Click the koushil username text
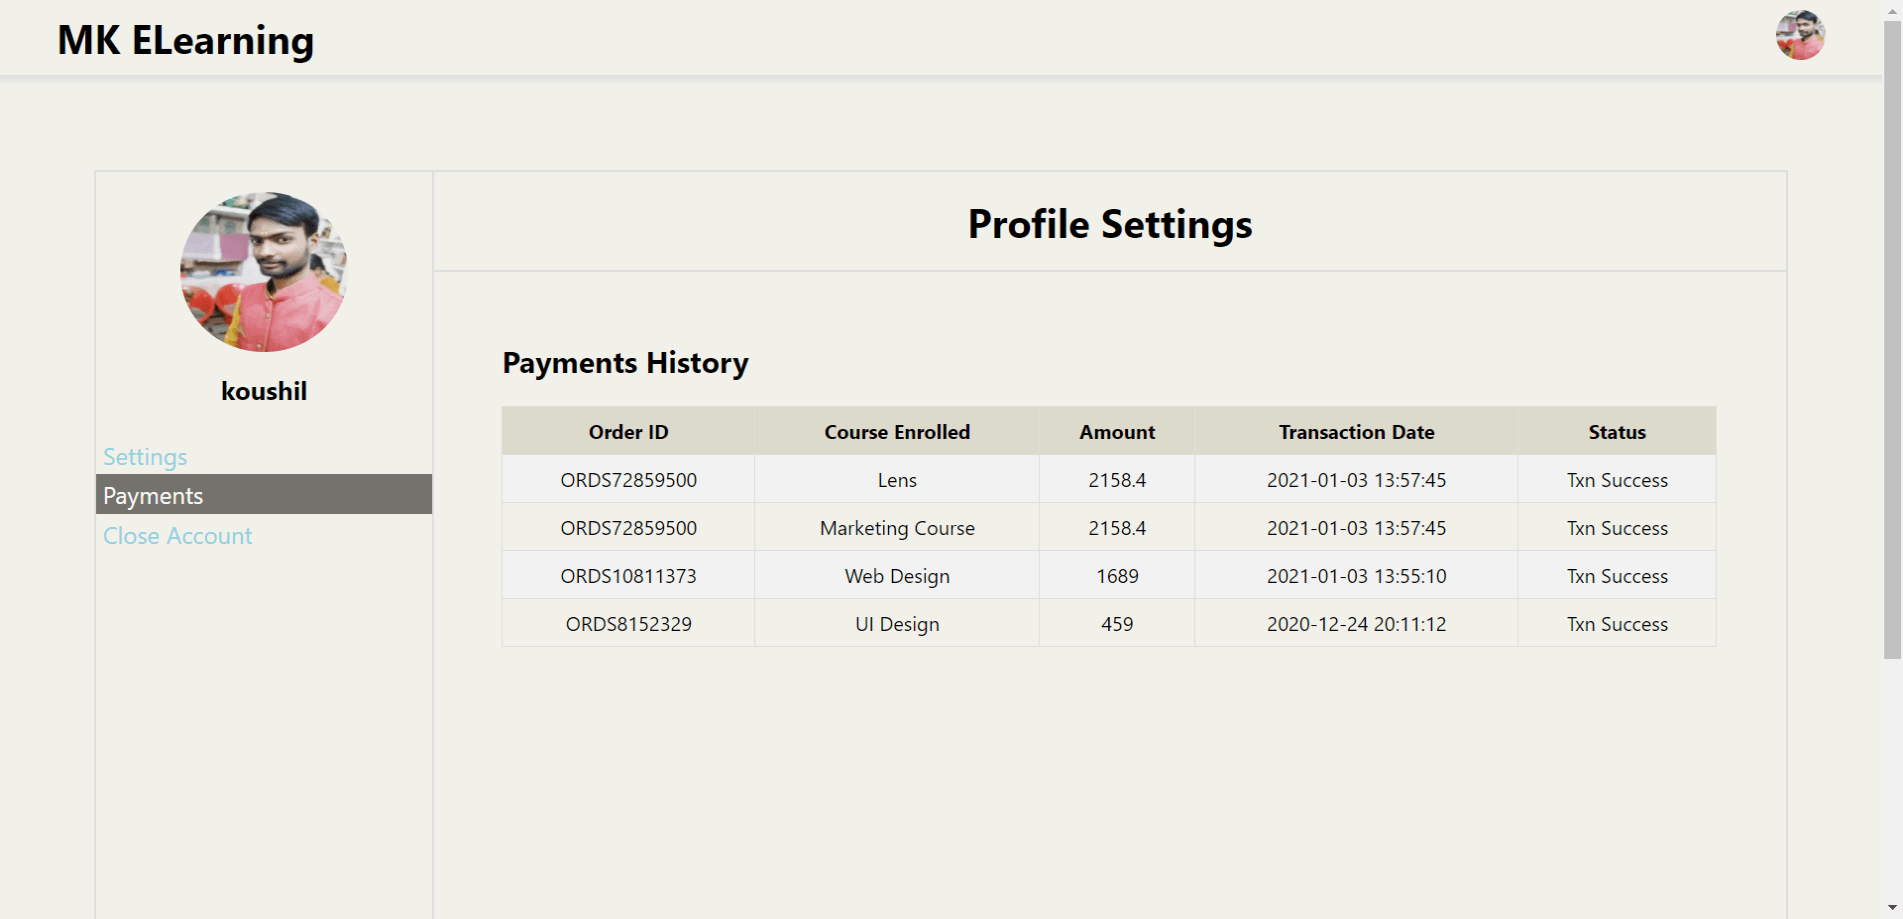The image size is (1903, 919). point(264,391)
